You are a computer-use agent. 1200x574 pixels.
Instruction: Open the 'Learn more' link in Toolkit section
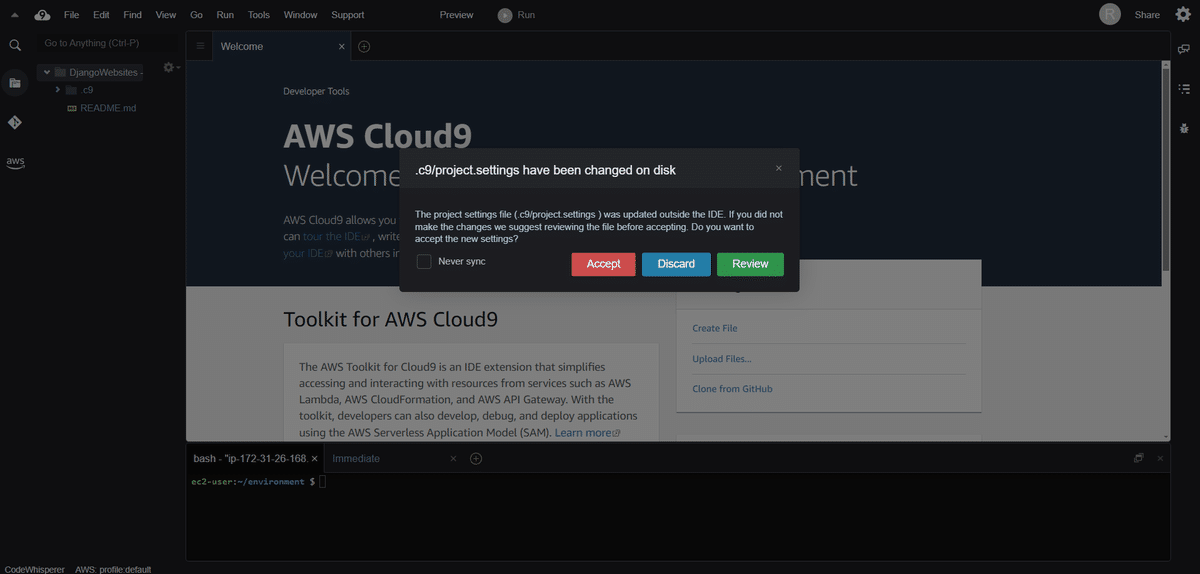(x=587, y=433)
